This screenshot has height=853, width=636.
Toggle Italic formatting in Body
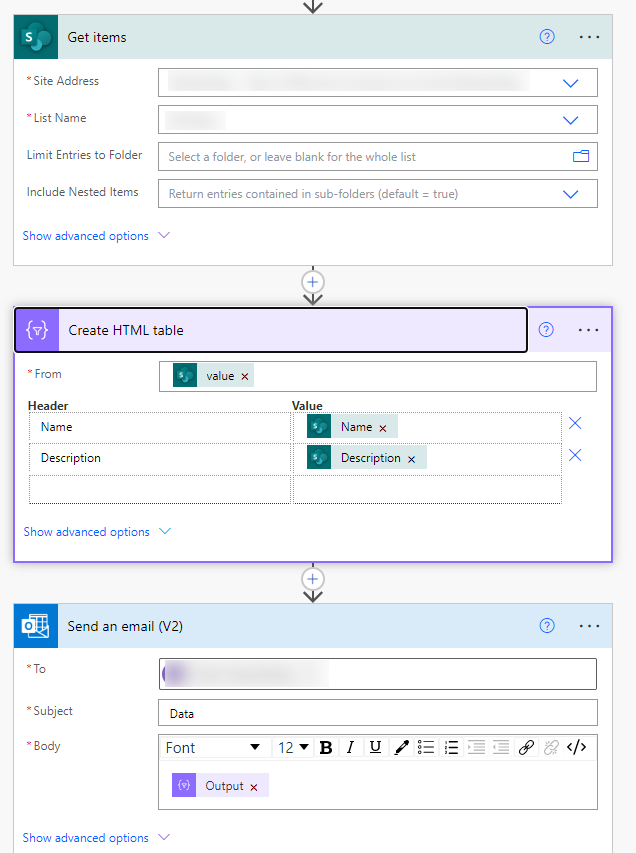350,747
